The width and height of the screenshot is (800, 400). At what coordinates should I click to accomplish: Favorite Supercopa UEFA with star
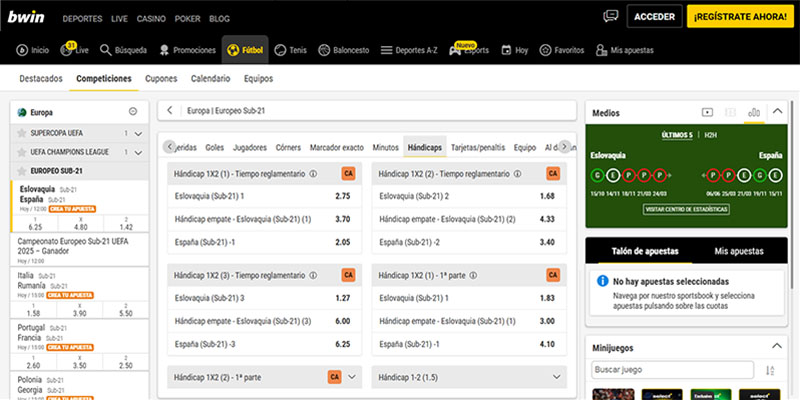(x=21, y=133)
